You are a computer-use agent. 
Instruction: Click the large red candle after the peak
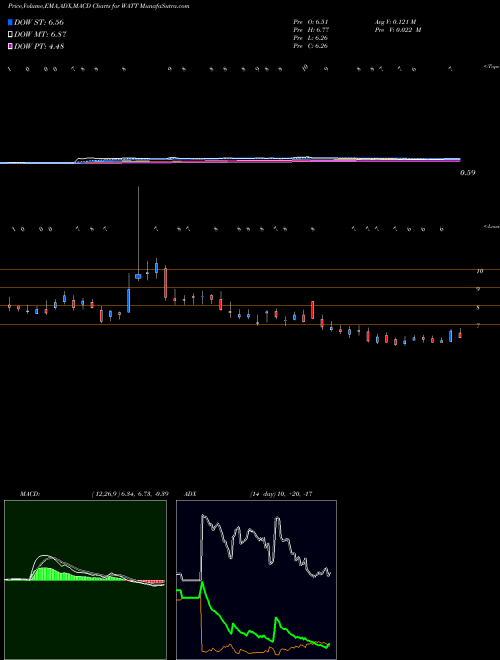[x=165, y=284]
